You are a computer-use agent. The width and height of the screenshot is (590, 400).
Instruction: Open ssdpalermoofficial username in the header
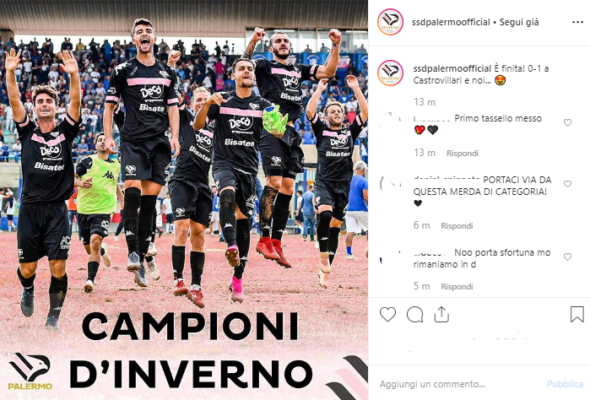(x=451, y=22)
